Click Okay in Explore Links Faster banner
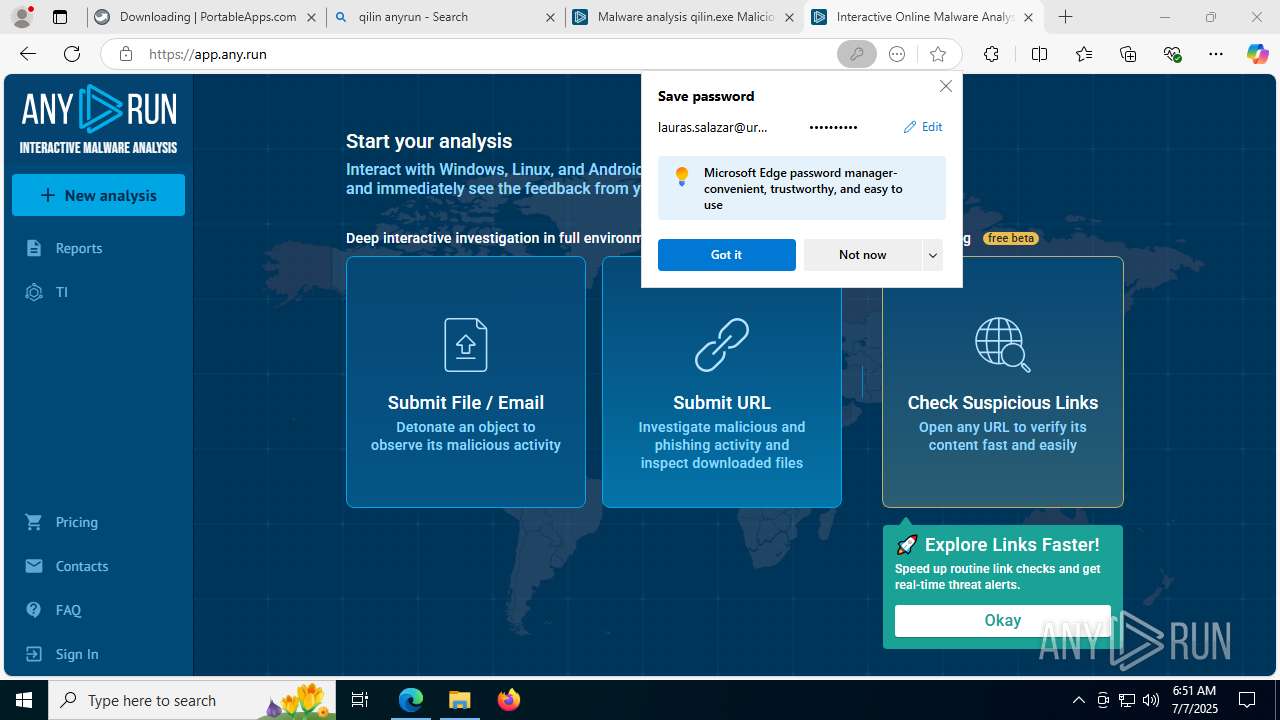 1002,620
